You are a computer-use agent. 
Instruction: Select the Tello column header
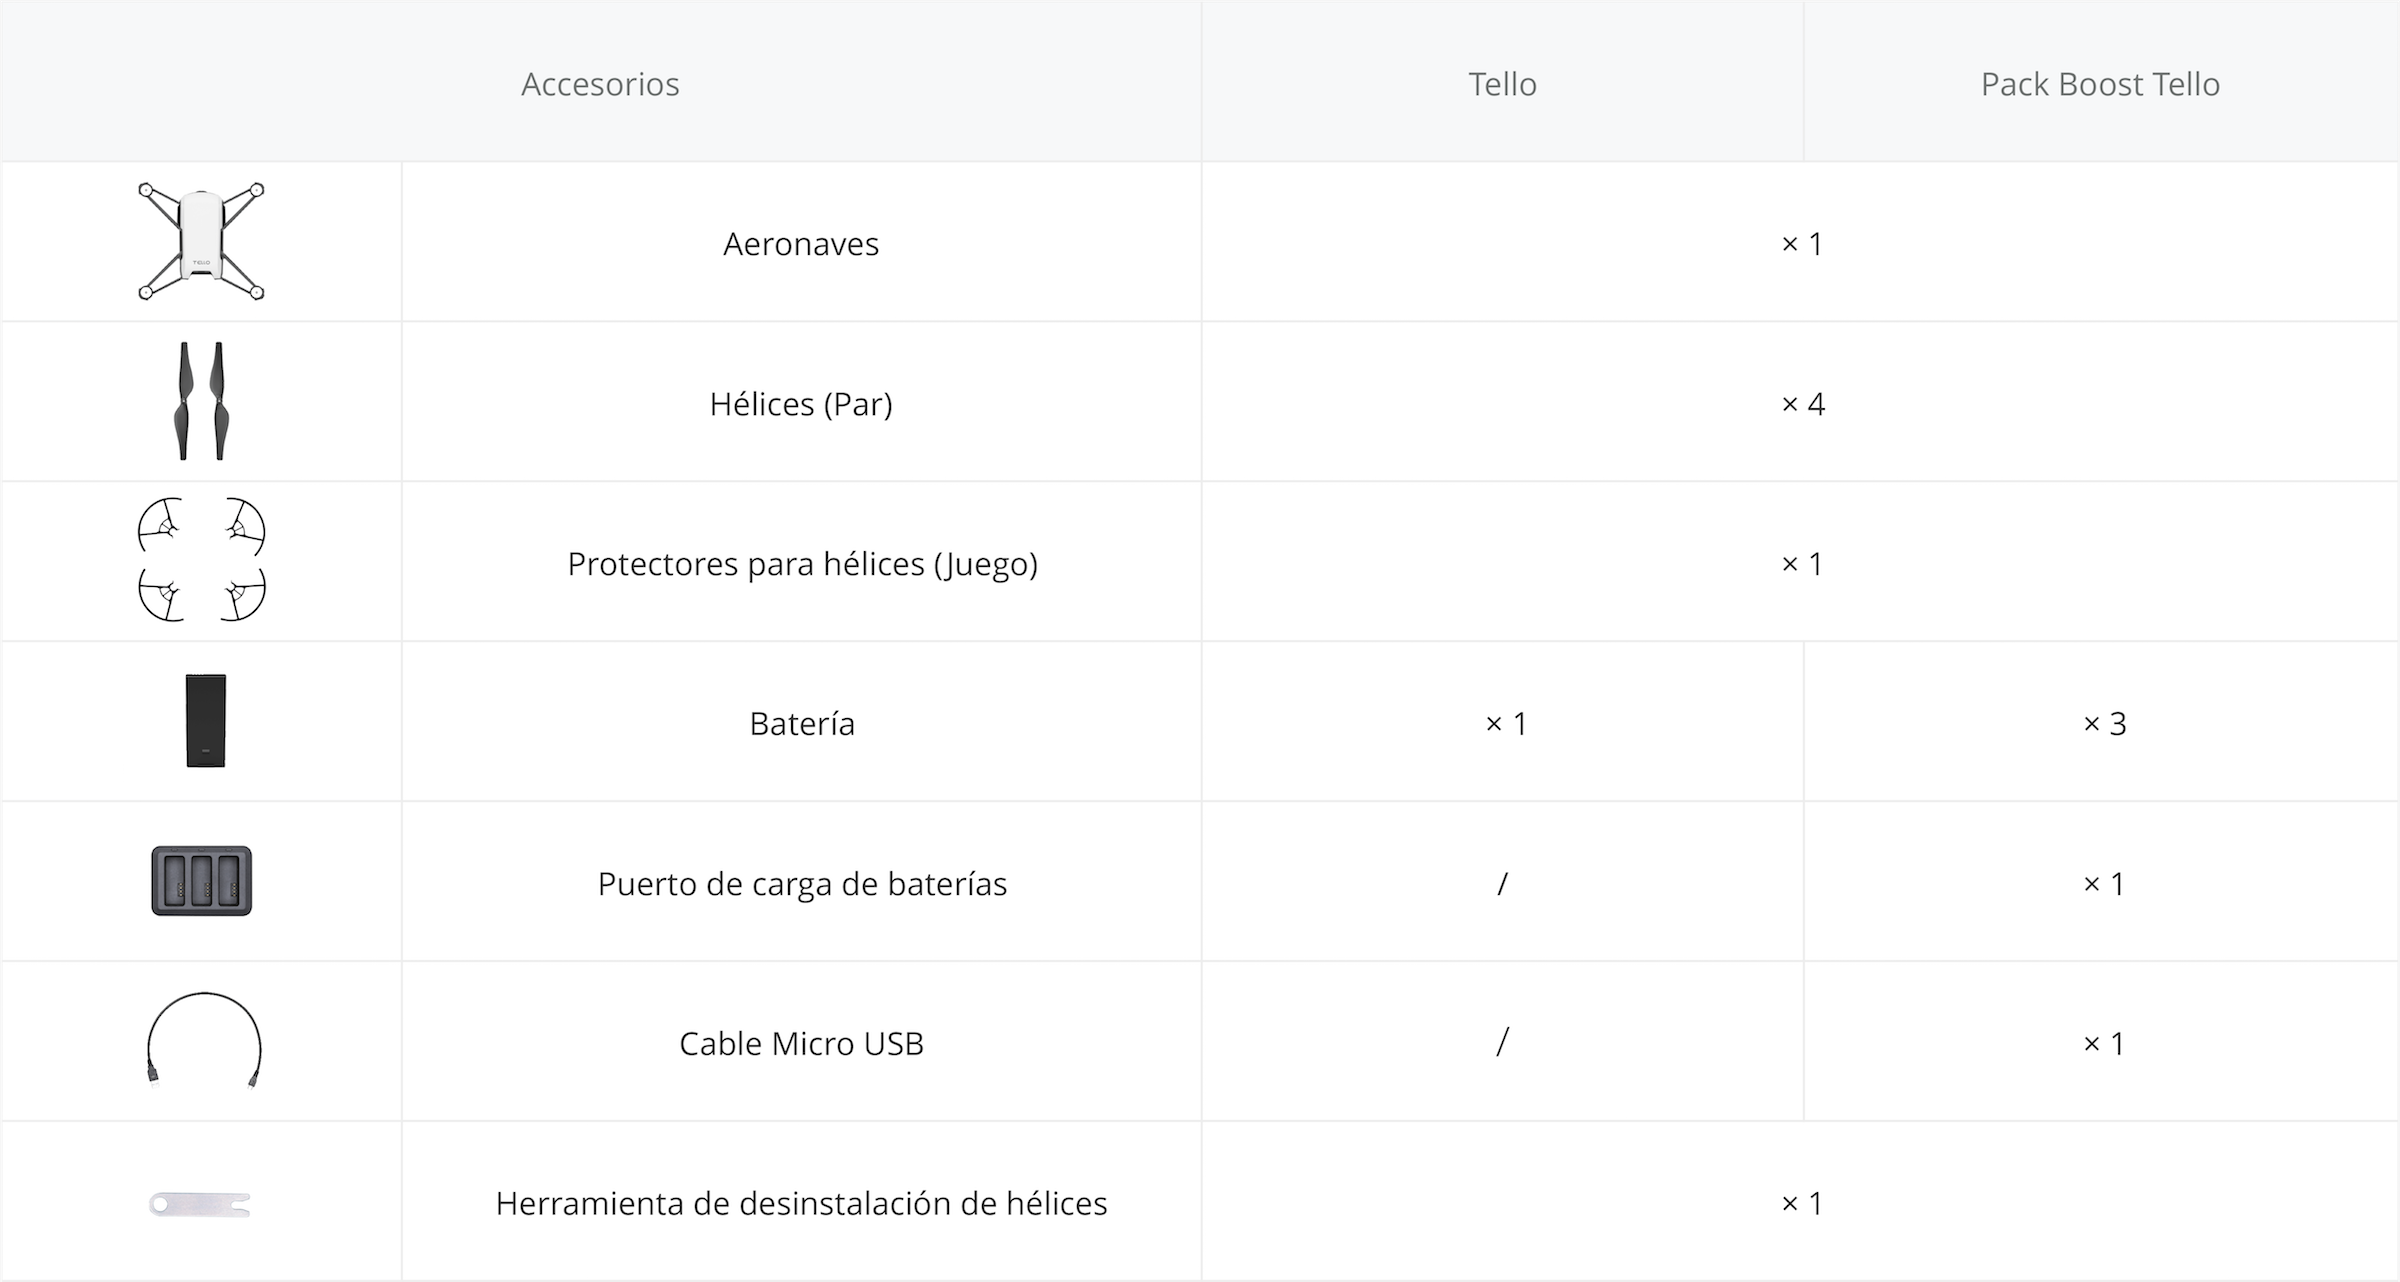[x=1502, y=84]
